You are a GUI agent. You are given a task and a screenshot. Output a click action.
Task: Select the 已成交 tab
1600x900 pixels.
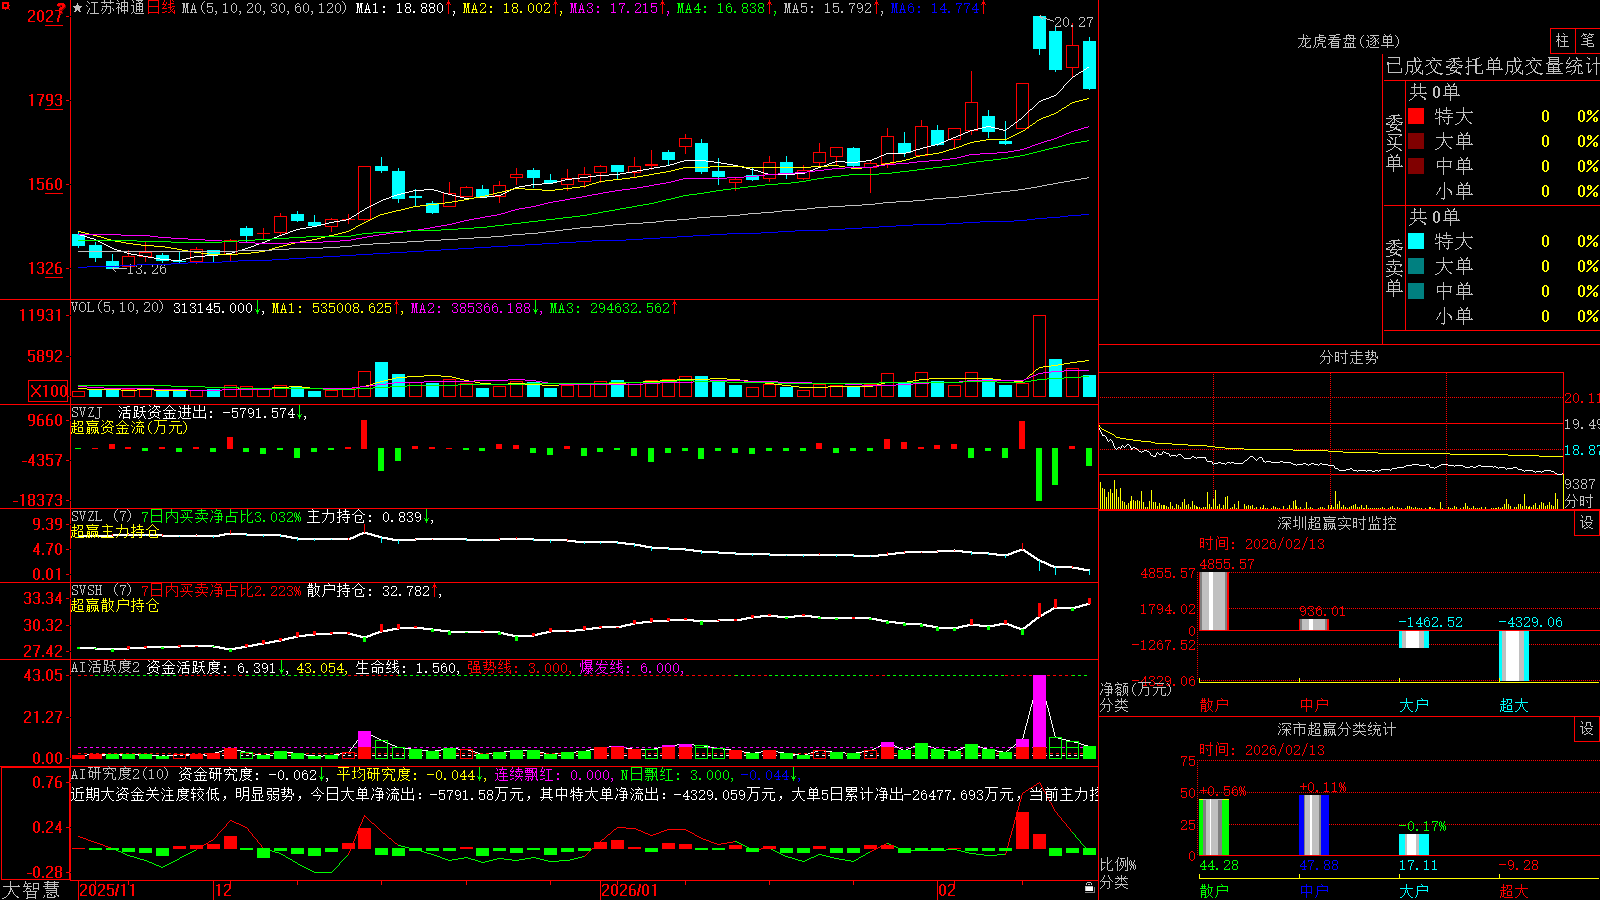[1414, 67]
